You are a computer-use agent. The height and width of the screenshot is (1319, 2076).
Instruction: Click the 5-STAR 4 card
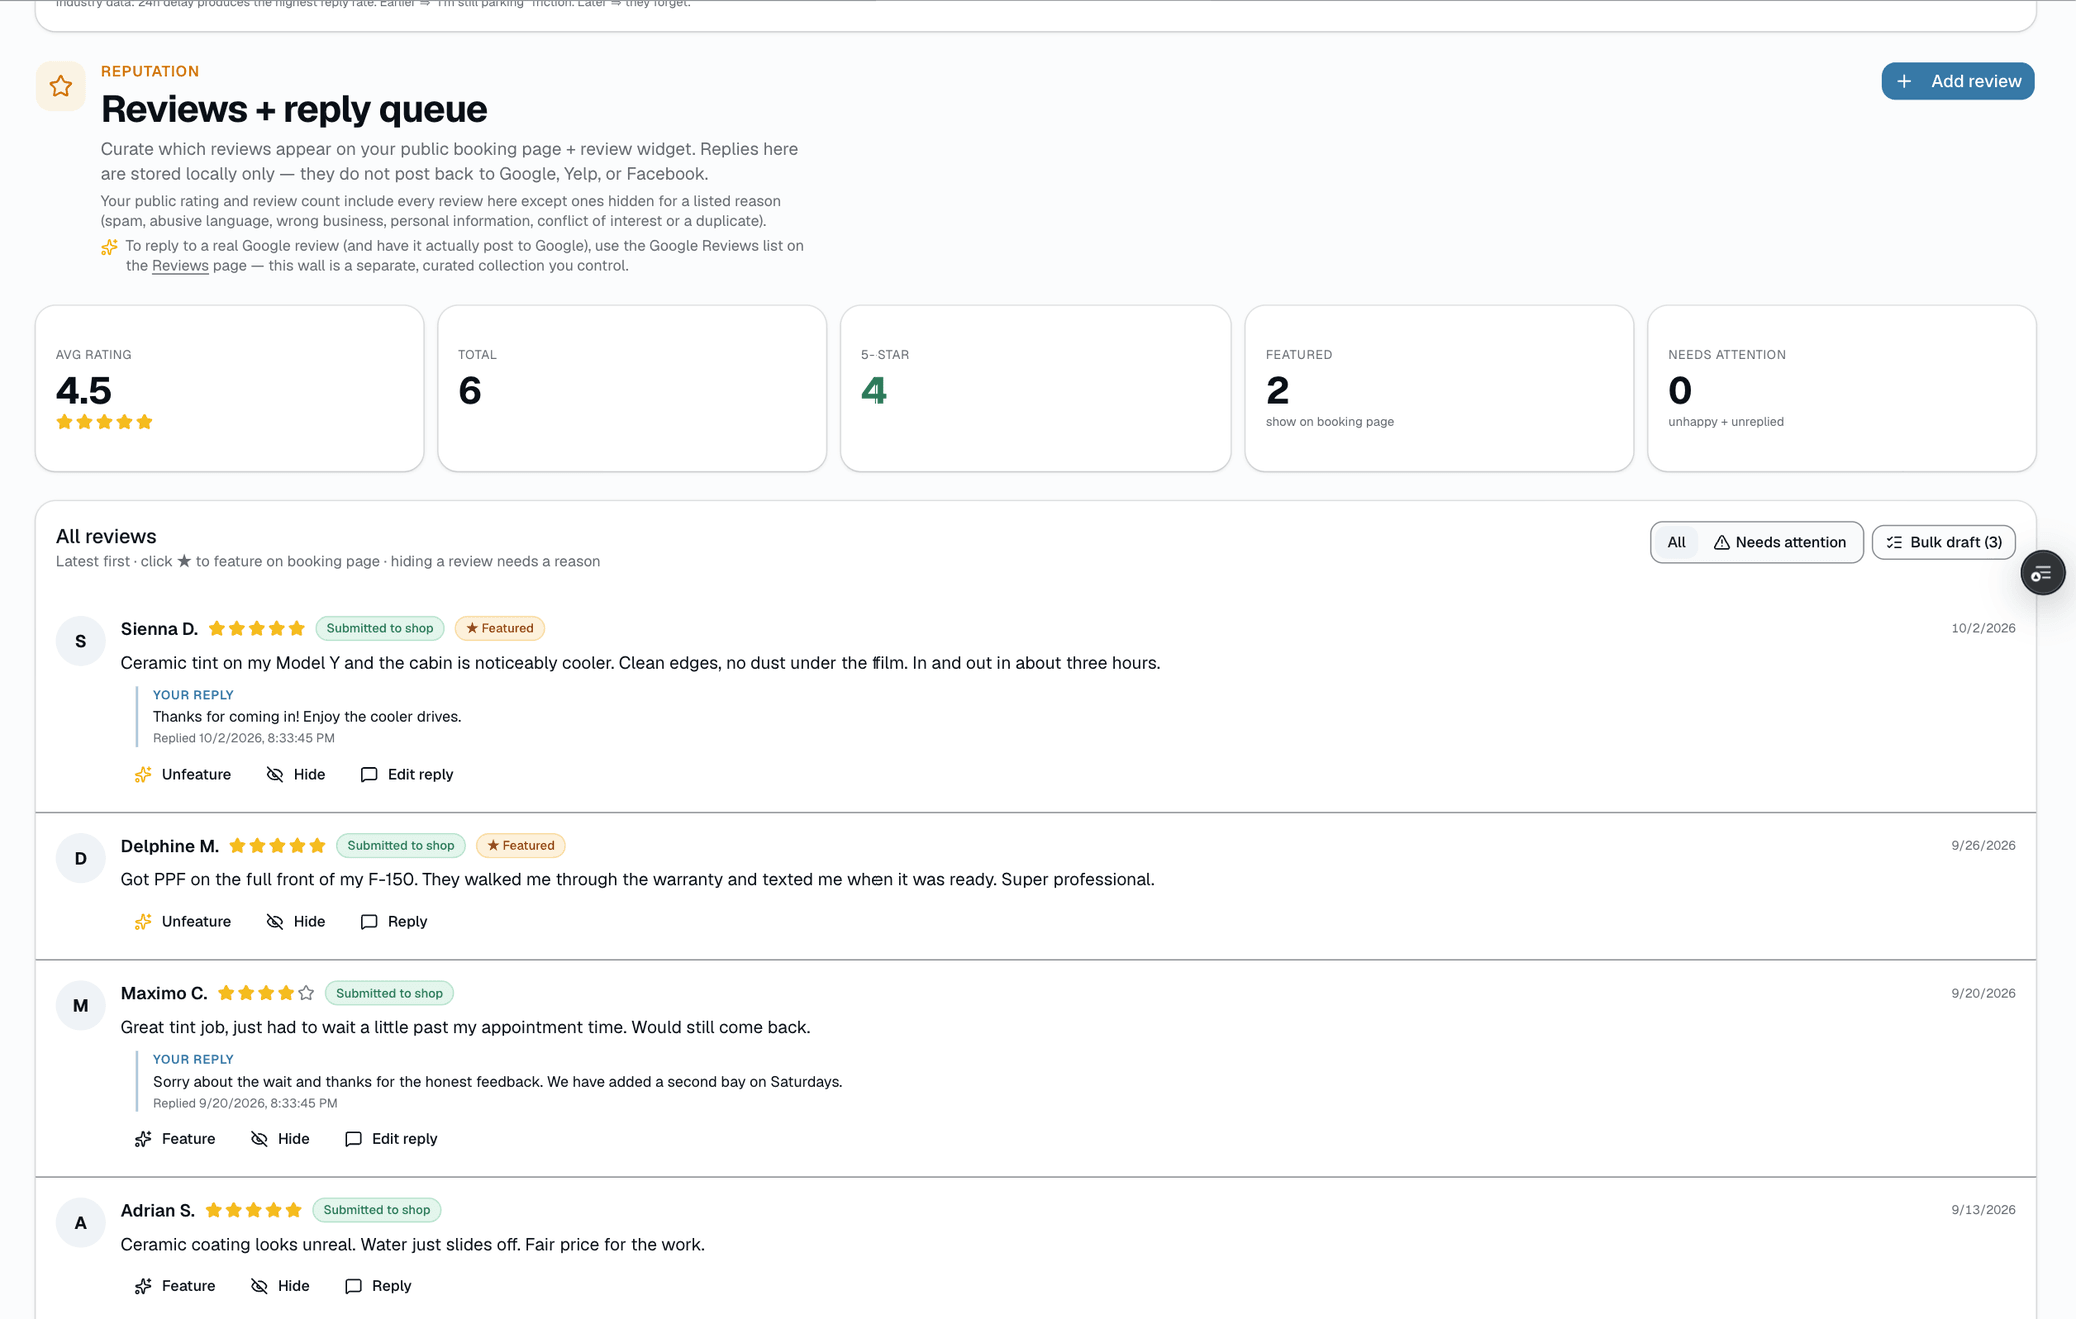[1035, 388]
